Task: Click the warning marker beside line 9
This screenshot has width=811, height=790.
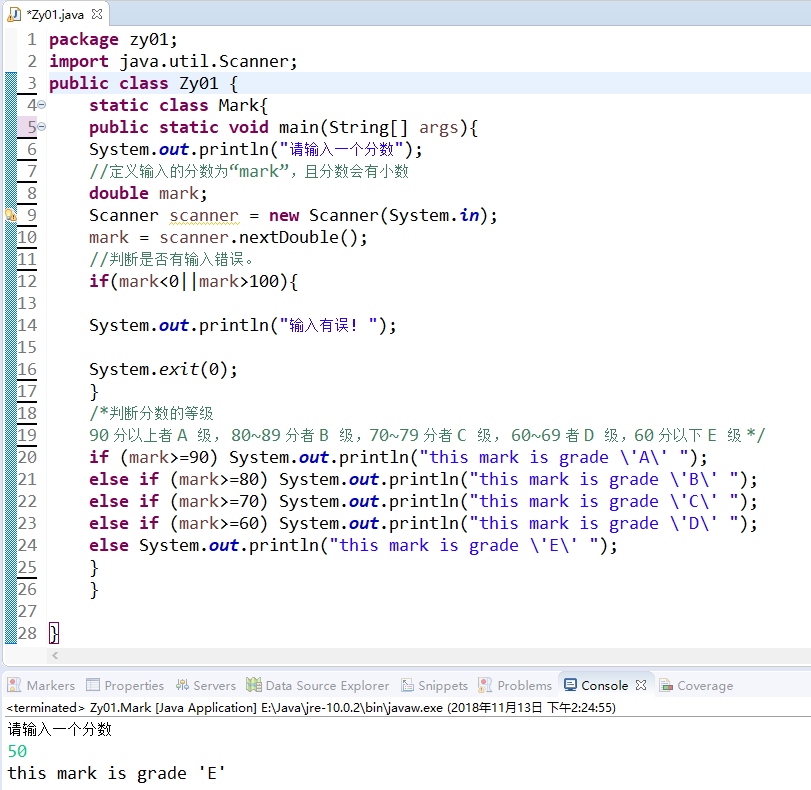Action: tap(11, 215)
